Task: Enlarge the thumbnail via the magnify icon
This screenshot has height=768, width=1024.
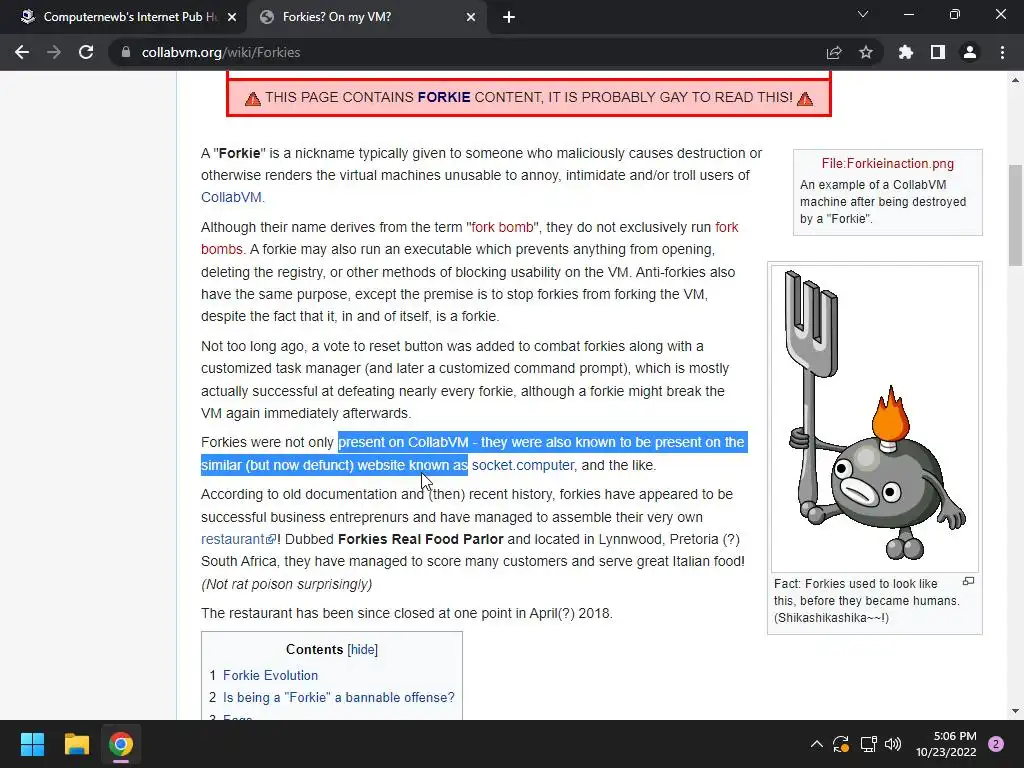Action: (x=968, y=581)
